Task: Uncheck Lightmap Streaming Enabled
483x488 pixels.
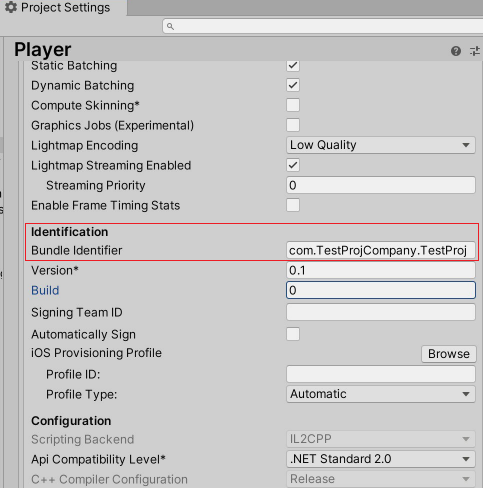Action: point(293,165)
